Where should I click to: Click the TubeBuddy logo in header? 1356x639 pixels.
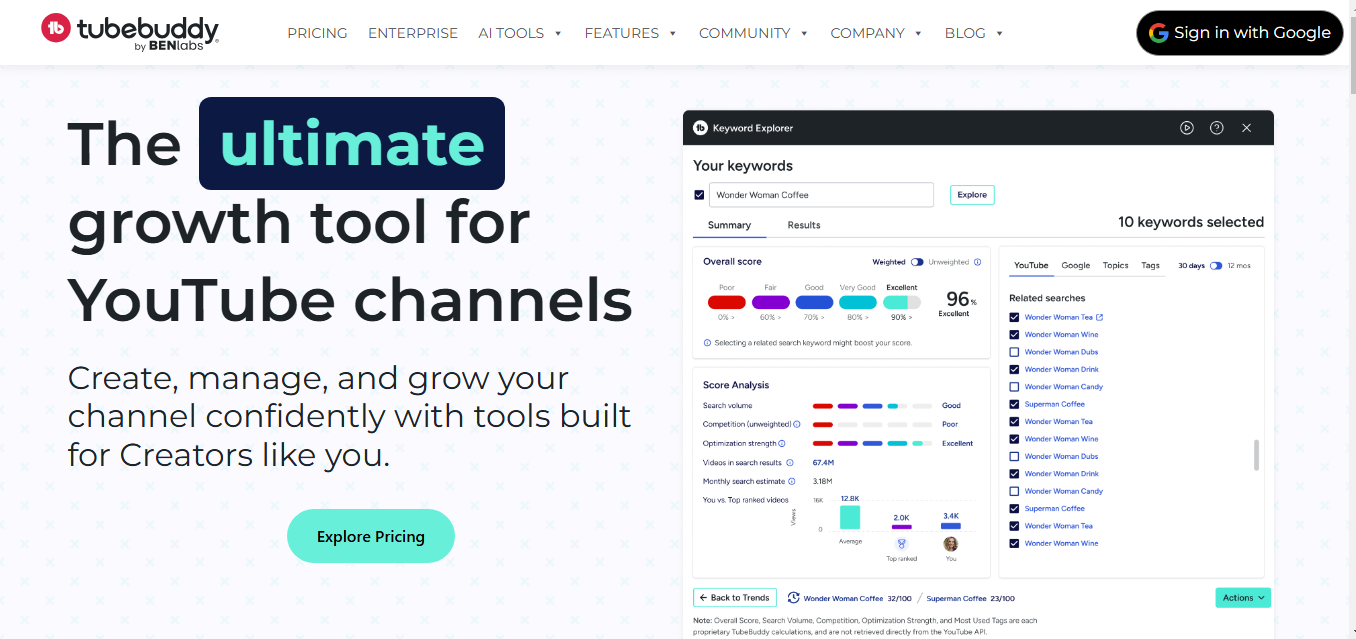click(x=130, y=32)
